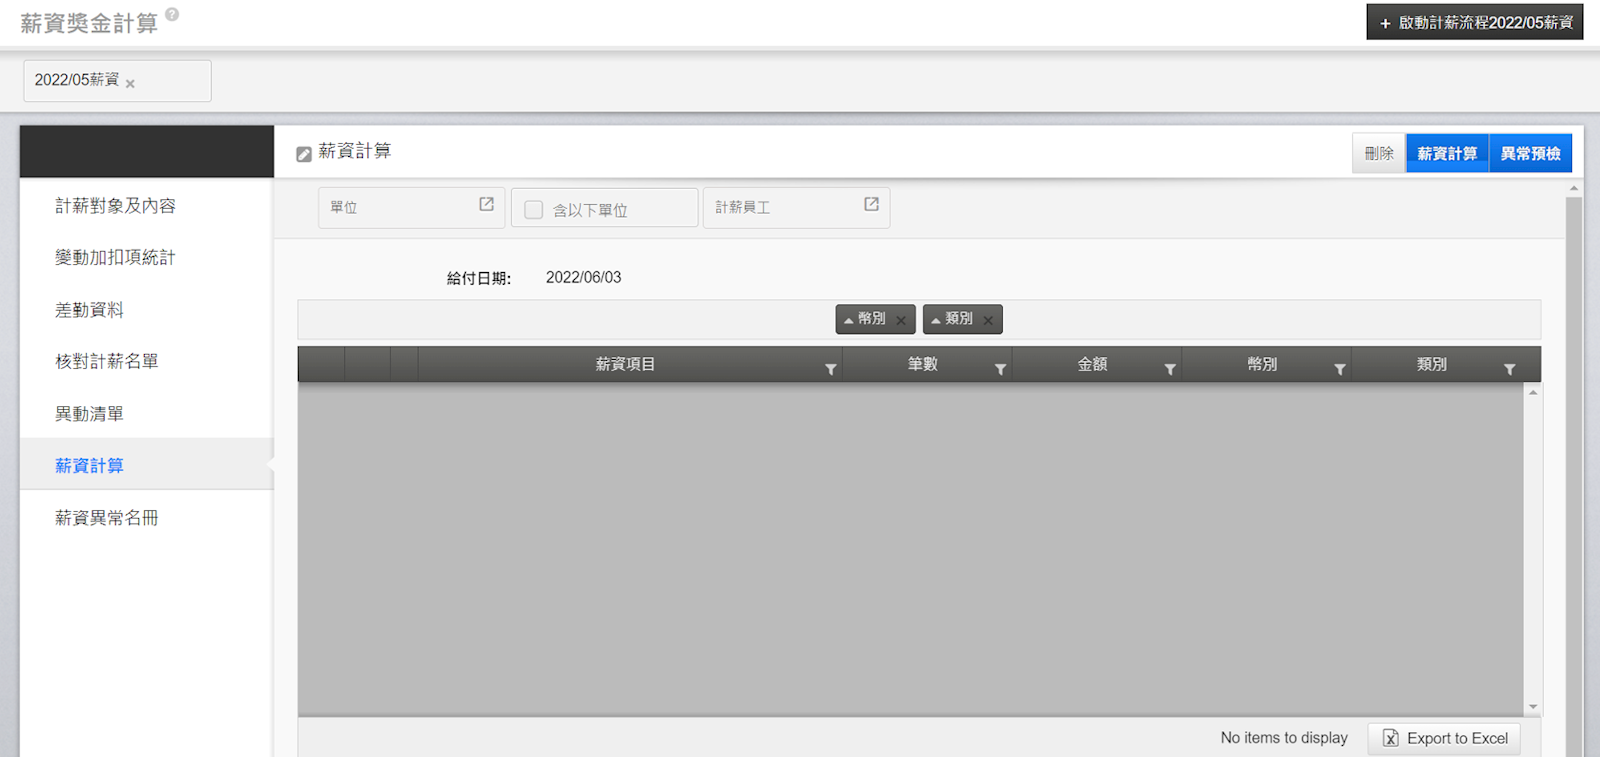Open filter icon on 類別 column

click(1509, 369)
